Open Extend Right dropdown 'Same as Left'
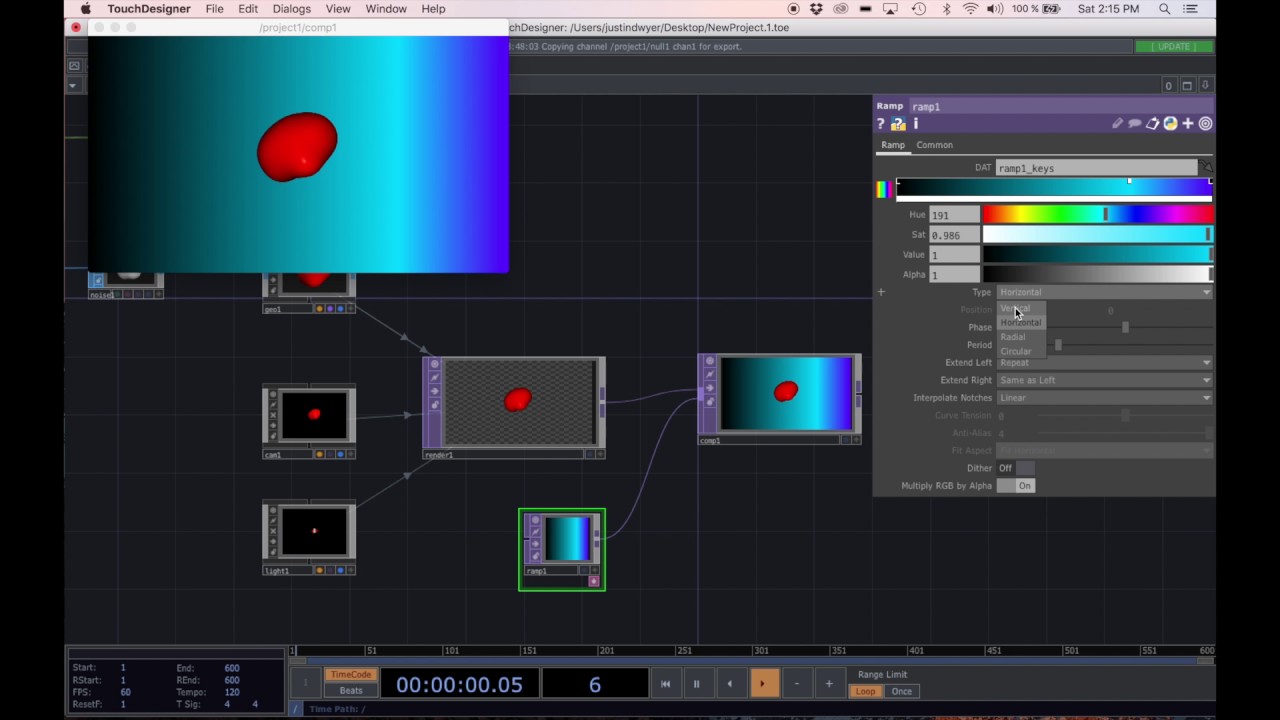The height and width of the screenshot is (720, 1280). (1104, 380)
